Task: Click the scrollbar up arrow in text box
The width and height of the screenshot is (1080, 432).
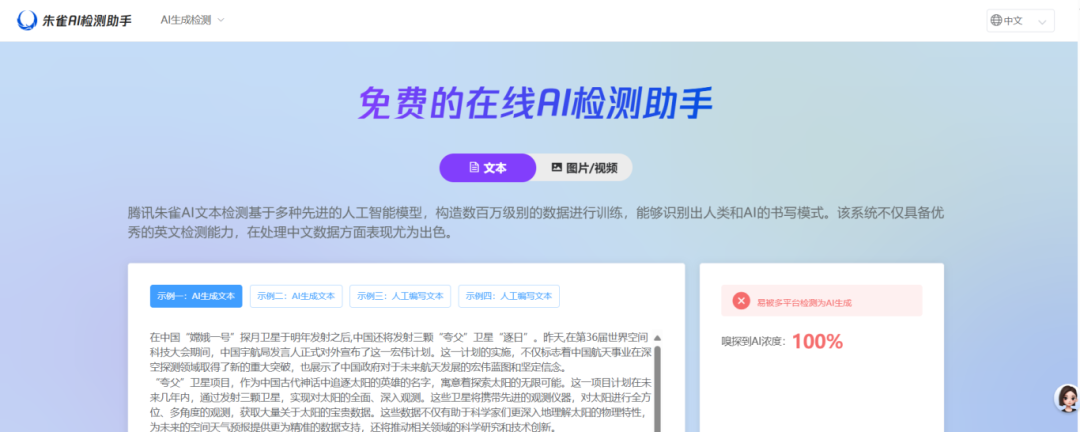Action: (x=657, y=338)
